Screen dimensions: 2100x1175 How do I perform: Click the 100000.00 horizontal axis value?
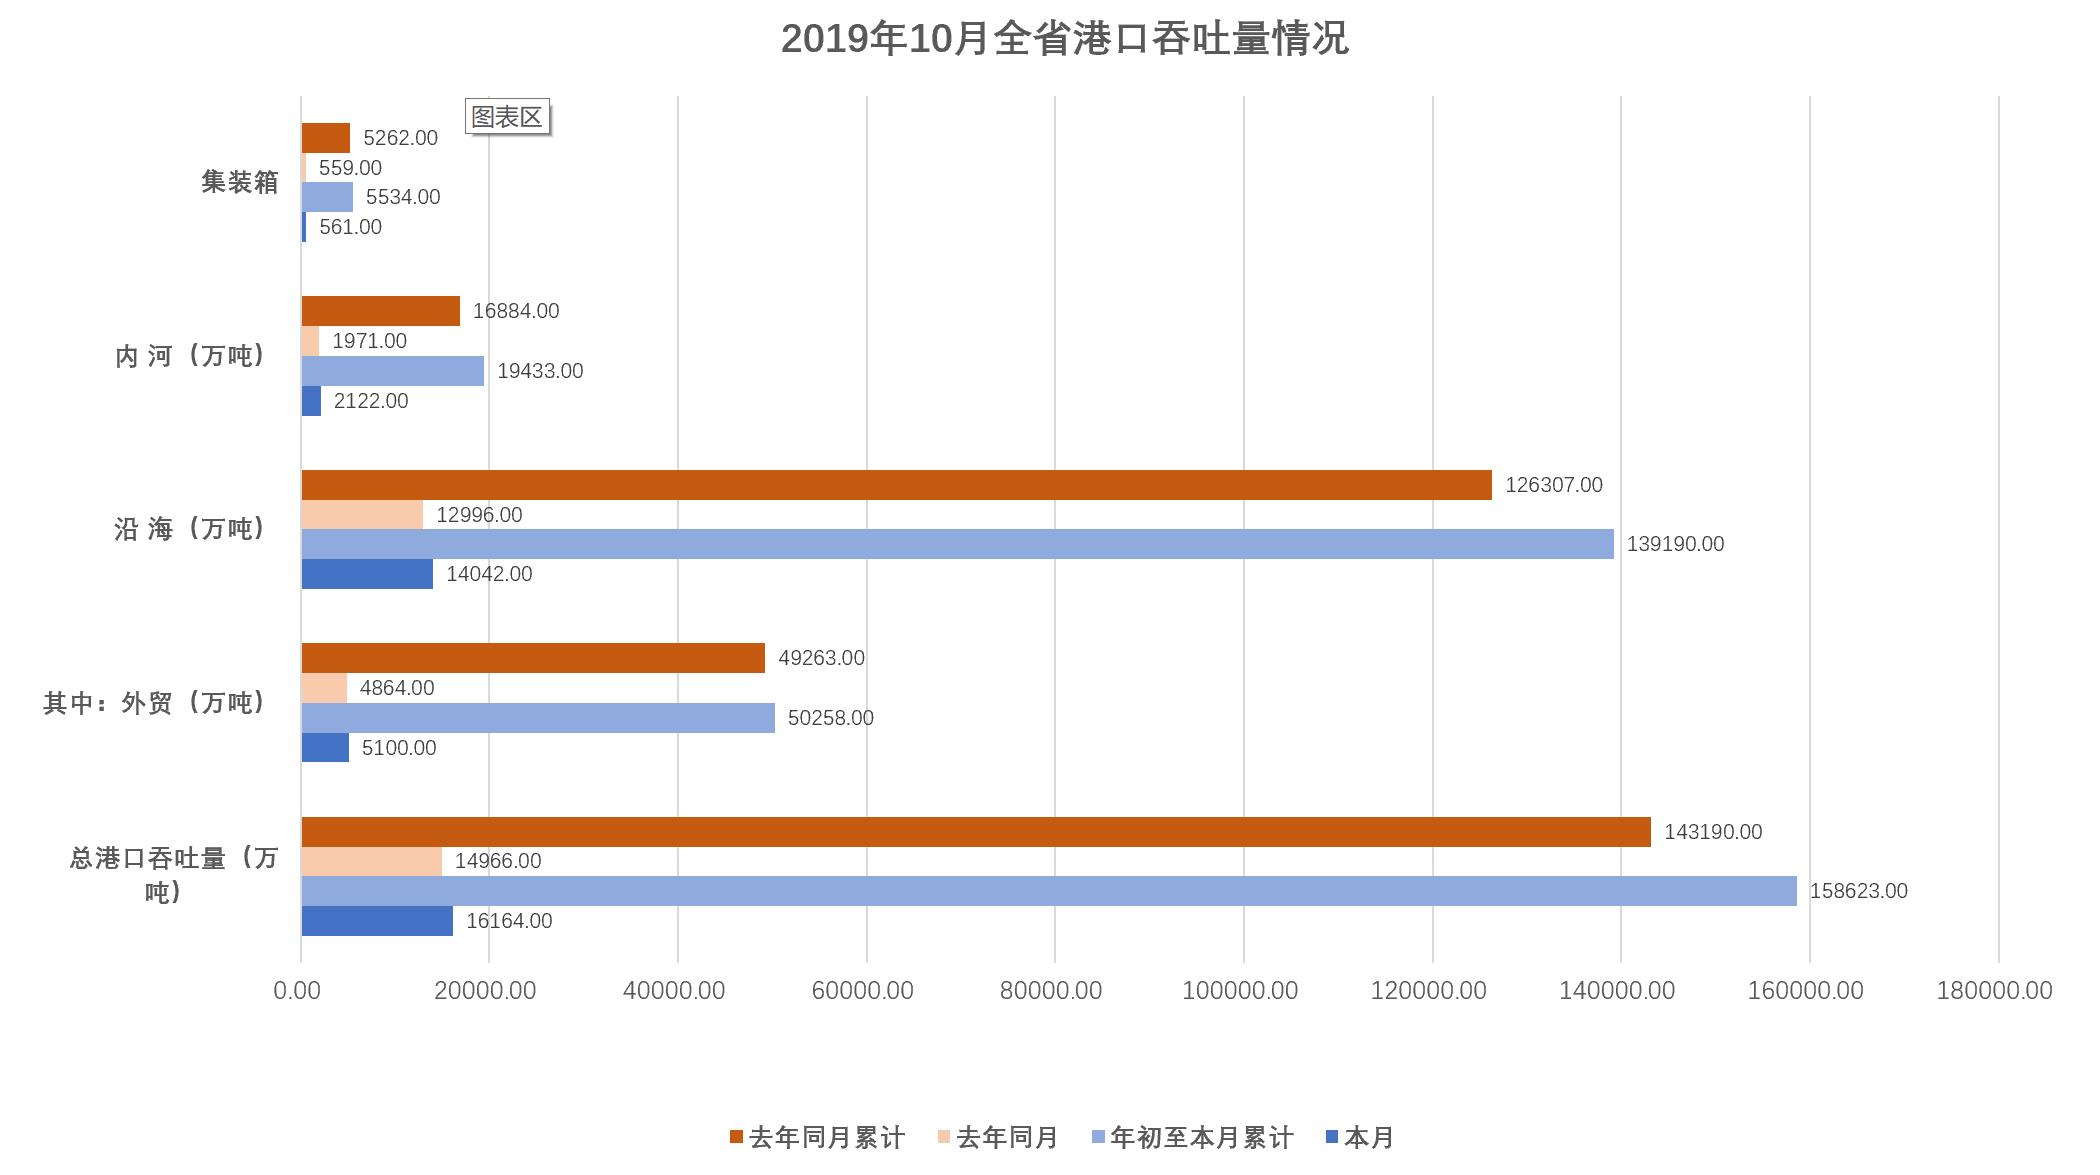(1240, 991)
